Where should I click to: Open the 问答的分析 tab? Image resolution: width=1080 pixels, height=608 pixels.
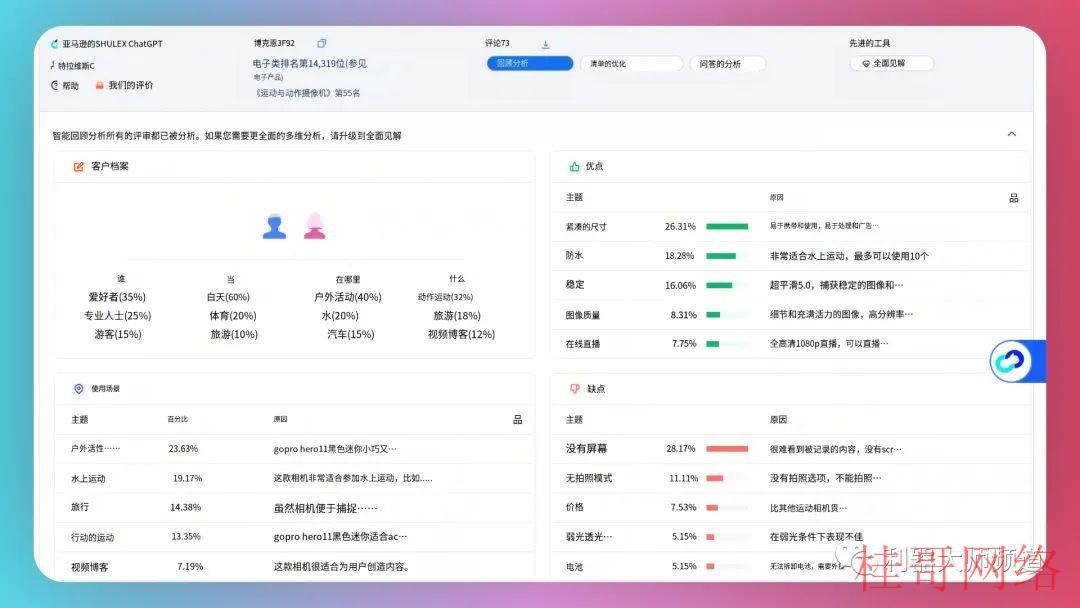[727, 63]
